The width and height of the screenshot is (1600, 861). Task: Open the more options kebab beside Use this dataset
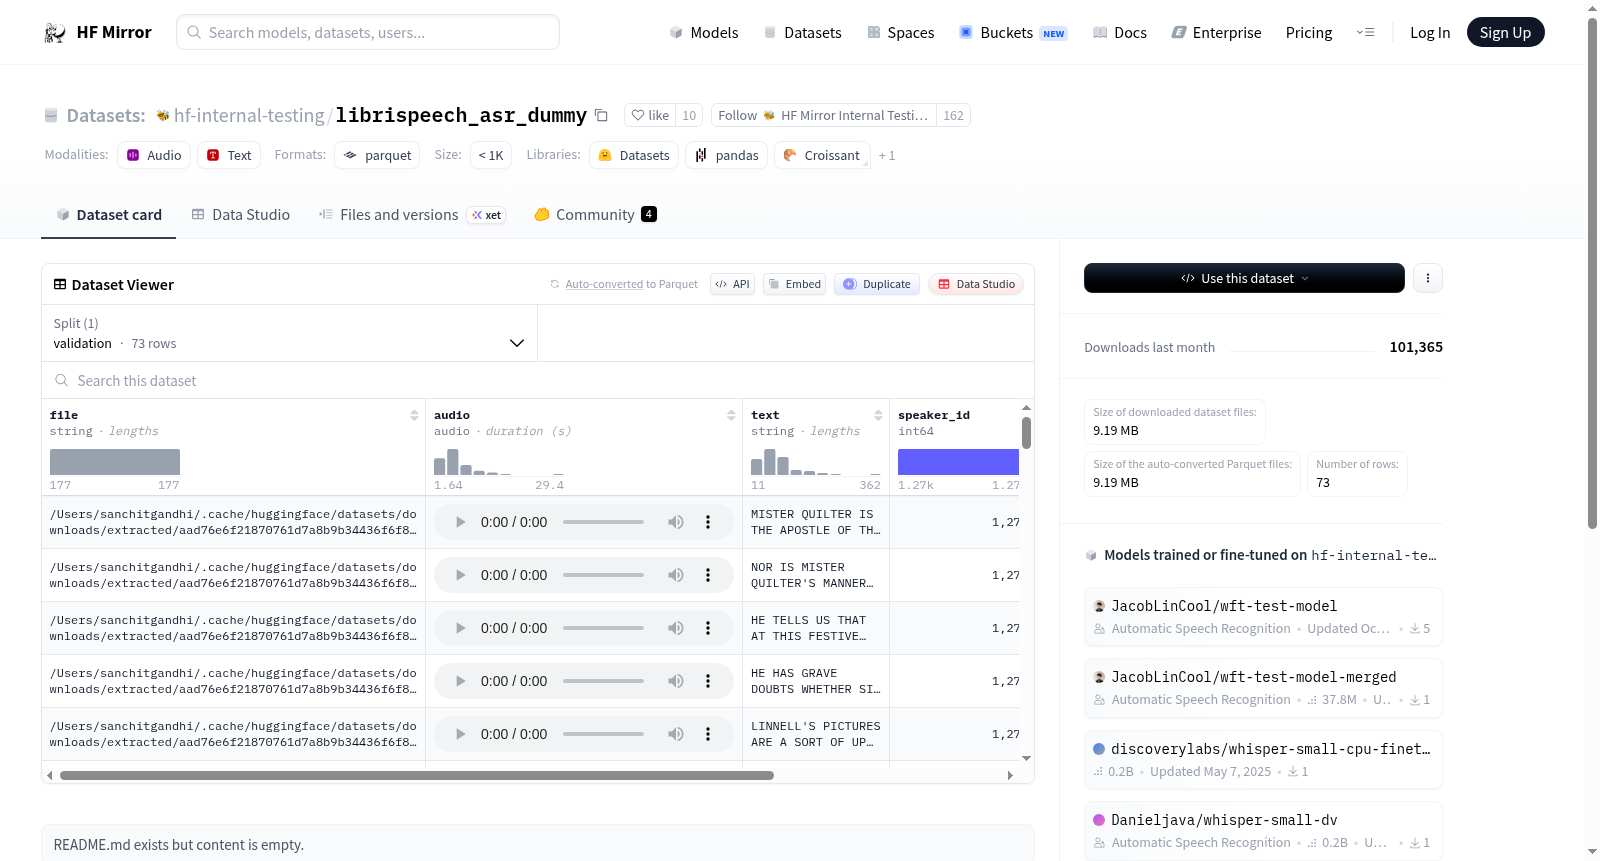tap(1428, 278)
